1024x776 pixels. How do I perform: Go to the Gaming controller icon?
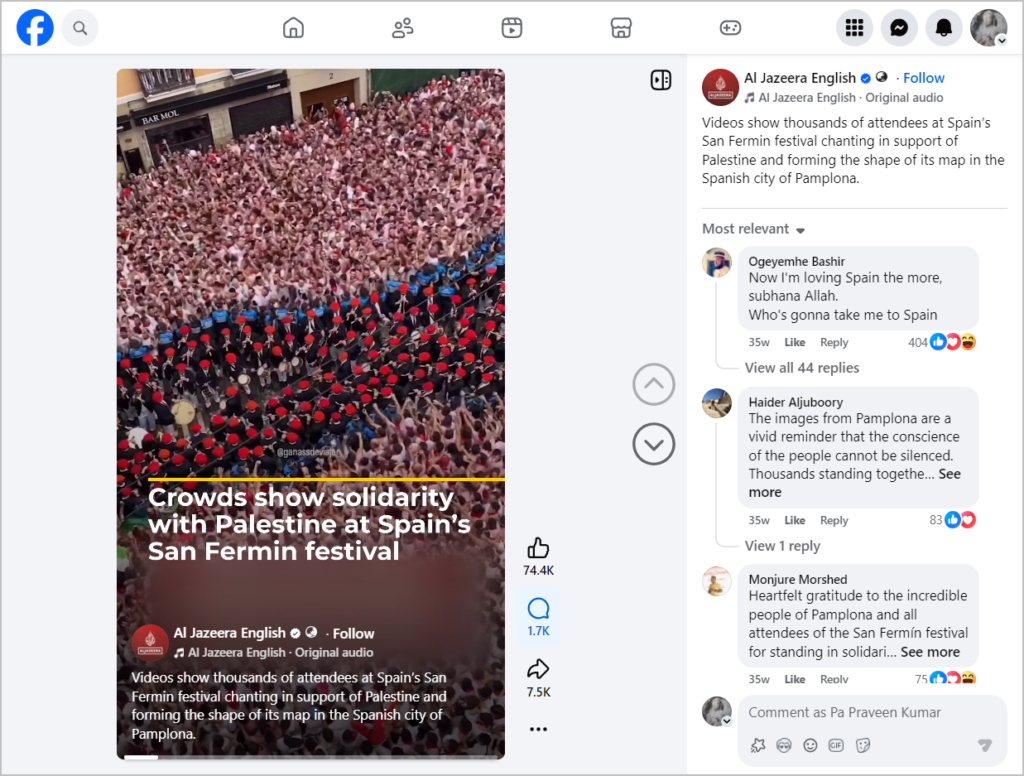point(730,28)
